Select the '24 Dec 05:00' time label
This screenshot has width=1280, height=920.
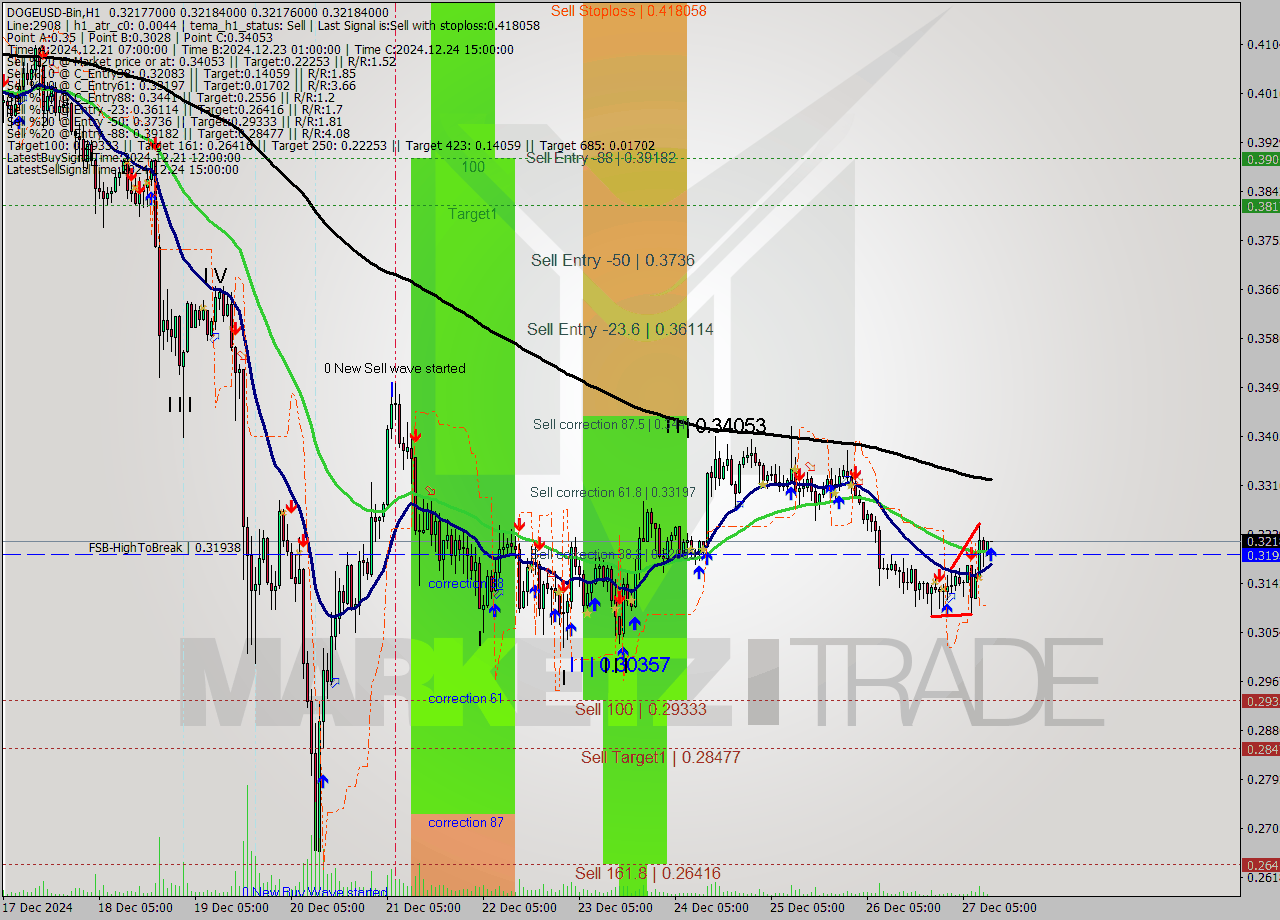click(x=711, y=908)
